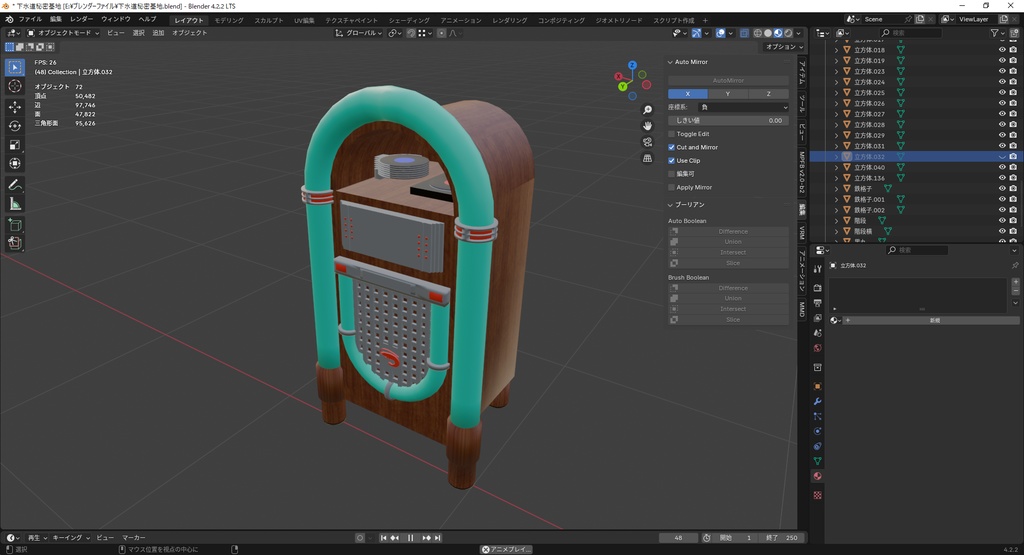The width and height of the screenshot is (1024, 555).
Task: Select the Select Box tool
Action: (14, 67)
